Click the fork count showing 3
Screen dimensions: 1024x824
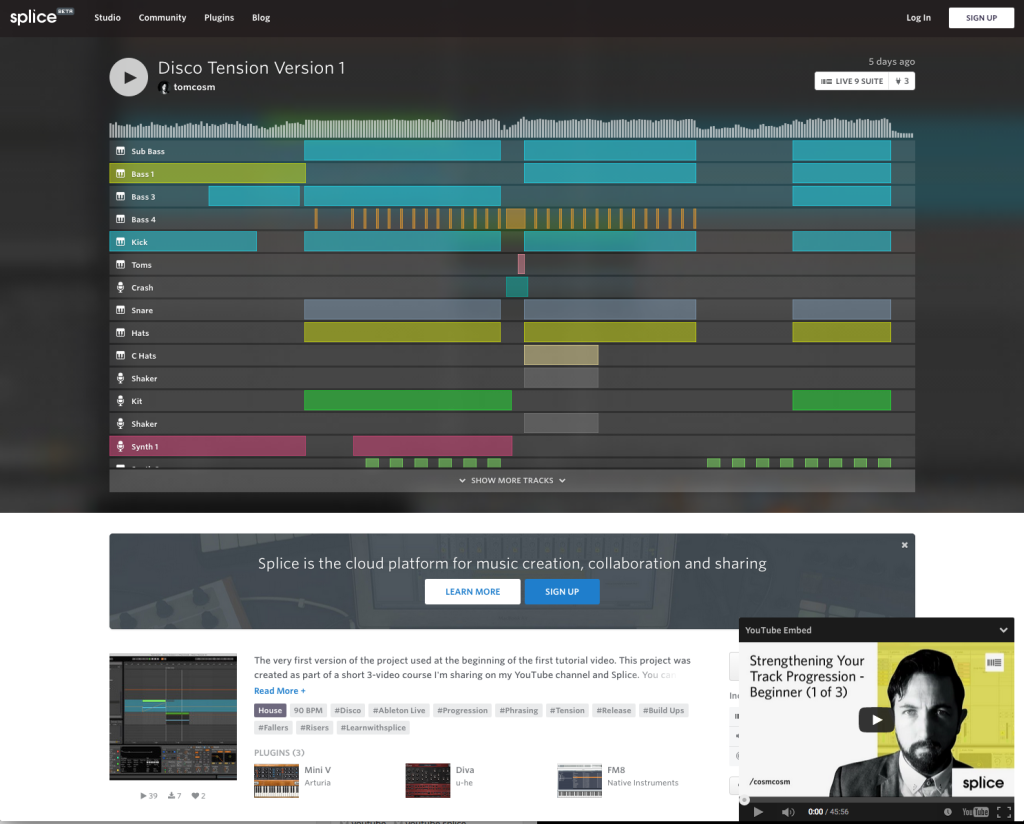pyautogui.click(x=902, y=81)
